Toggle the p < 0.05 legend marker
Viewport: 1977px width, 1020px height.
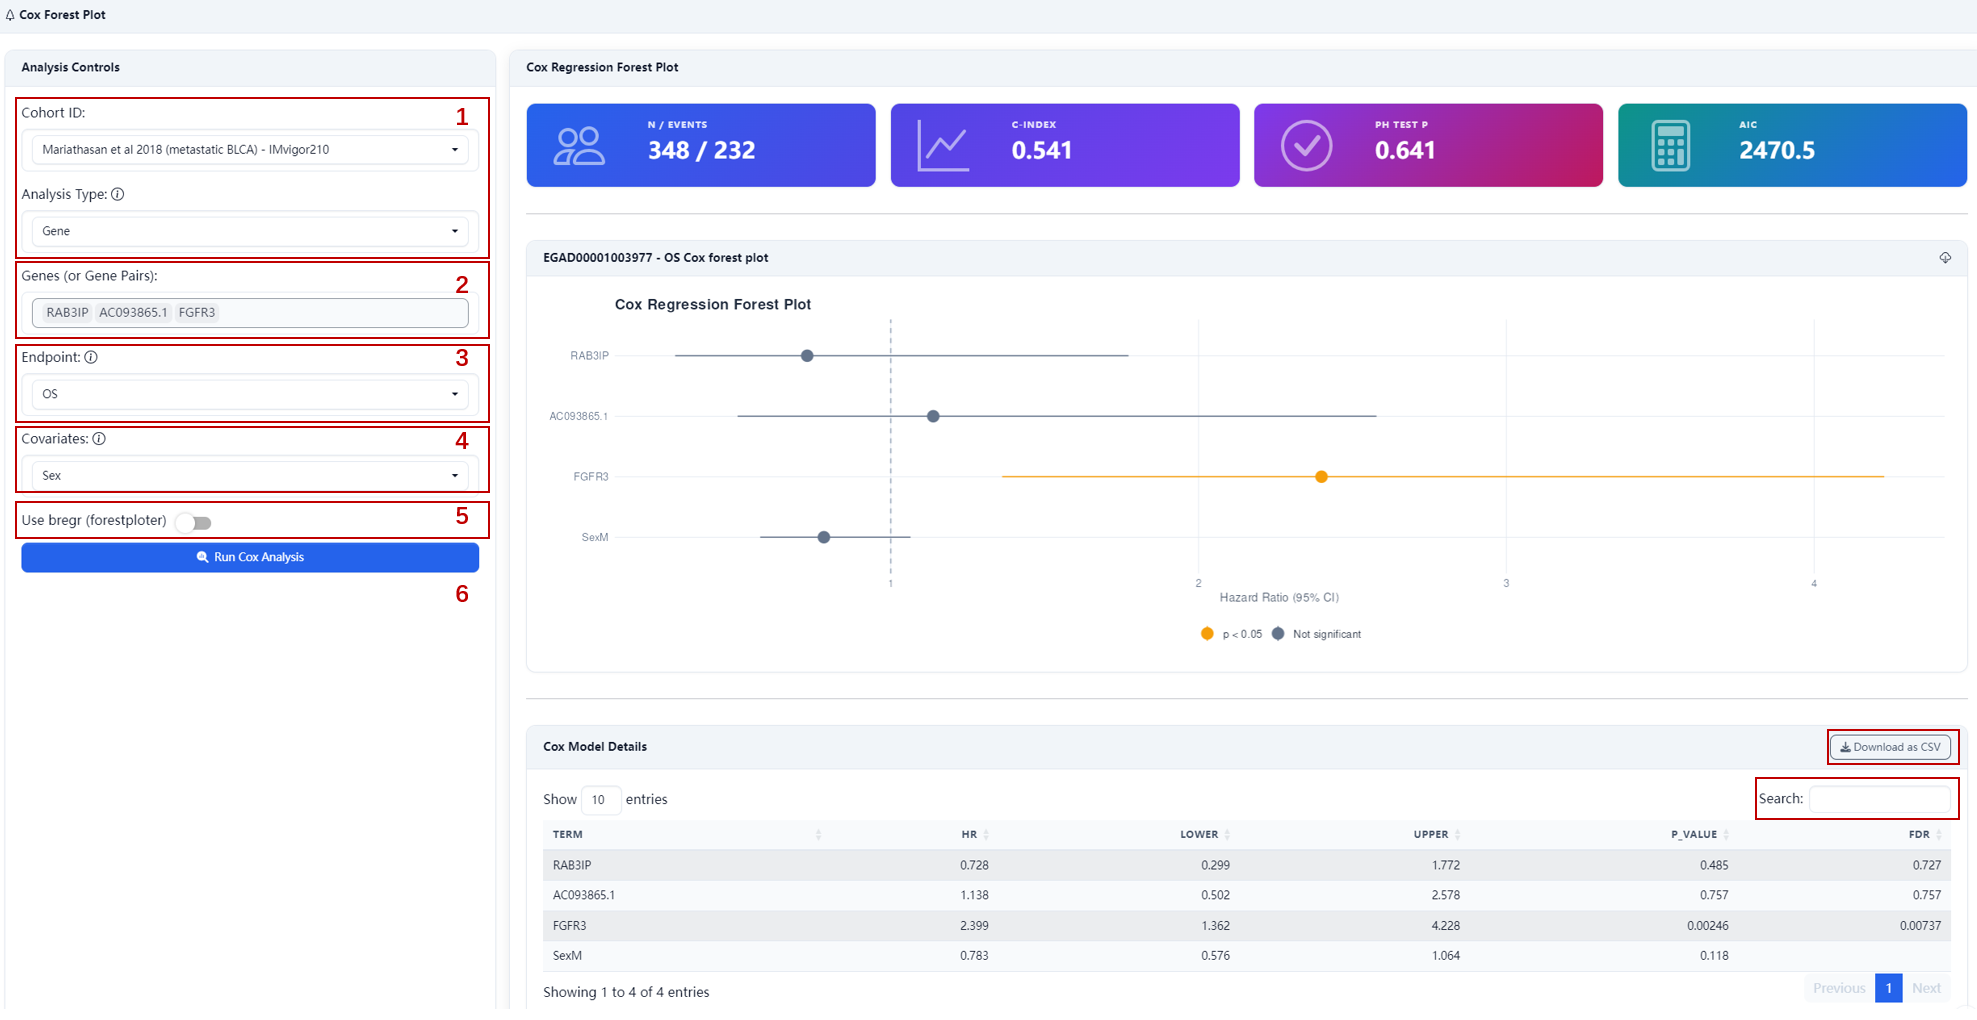[x=1207, y=634]
